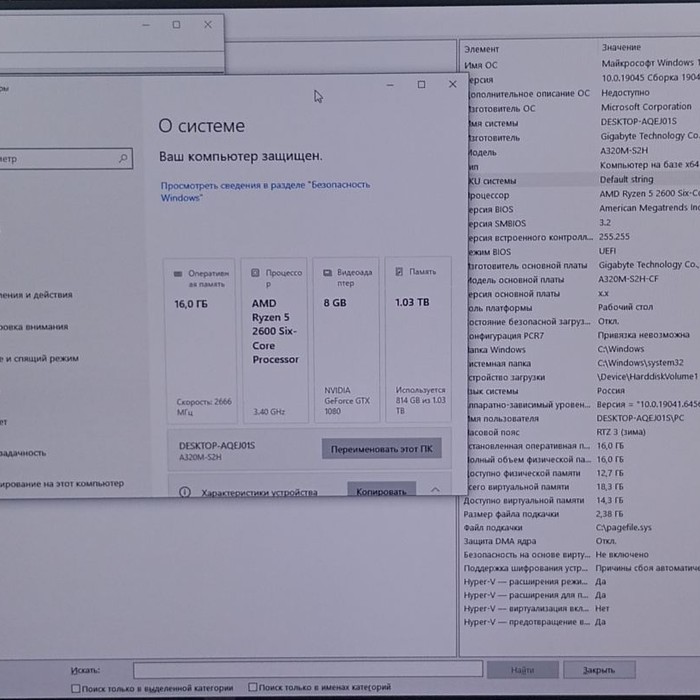700x700 pixels.
Task: Select the Часовой пояс row
Action: point(583,432)
